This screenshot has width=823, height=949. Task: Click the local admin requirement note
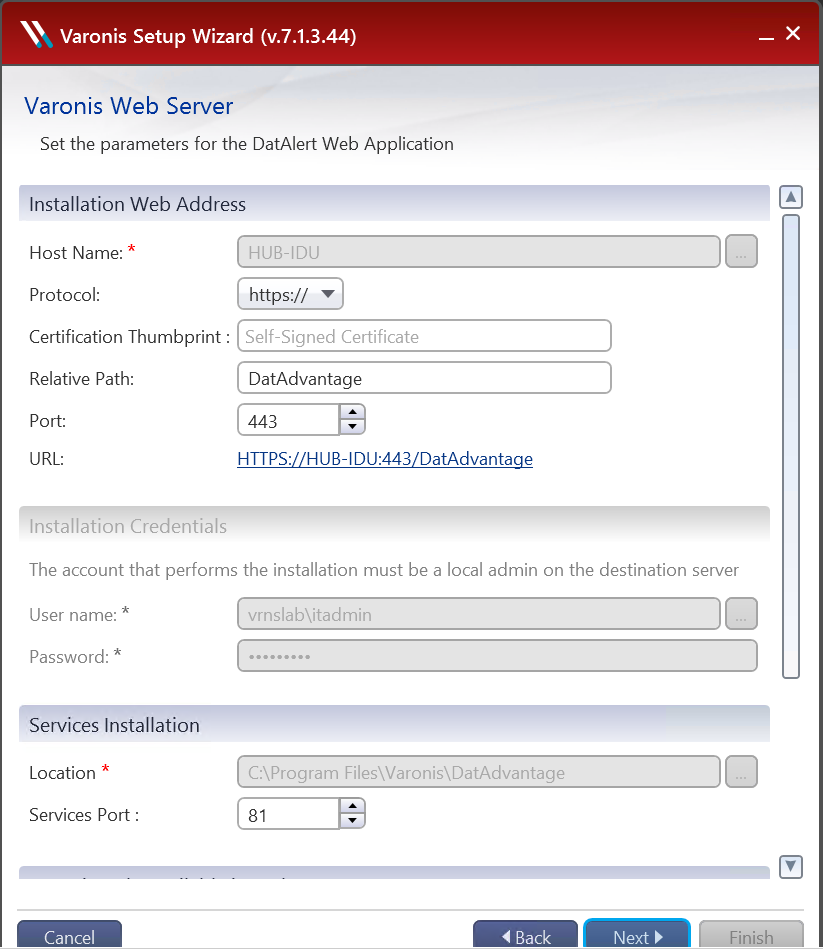[x=384, y=570]
